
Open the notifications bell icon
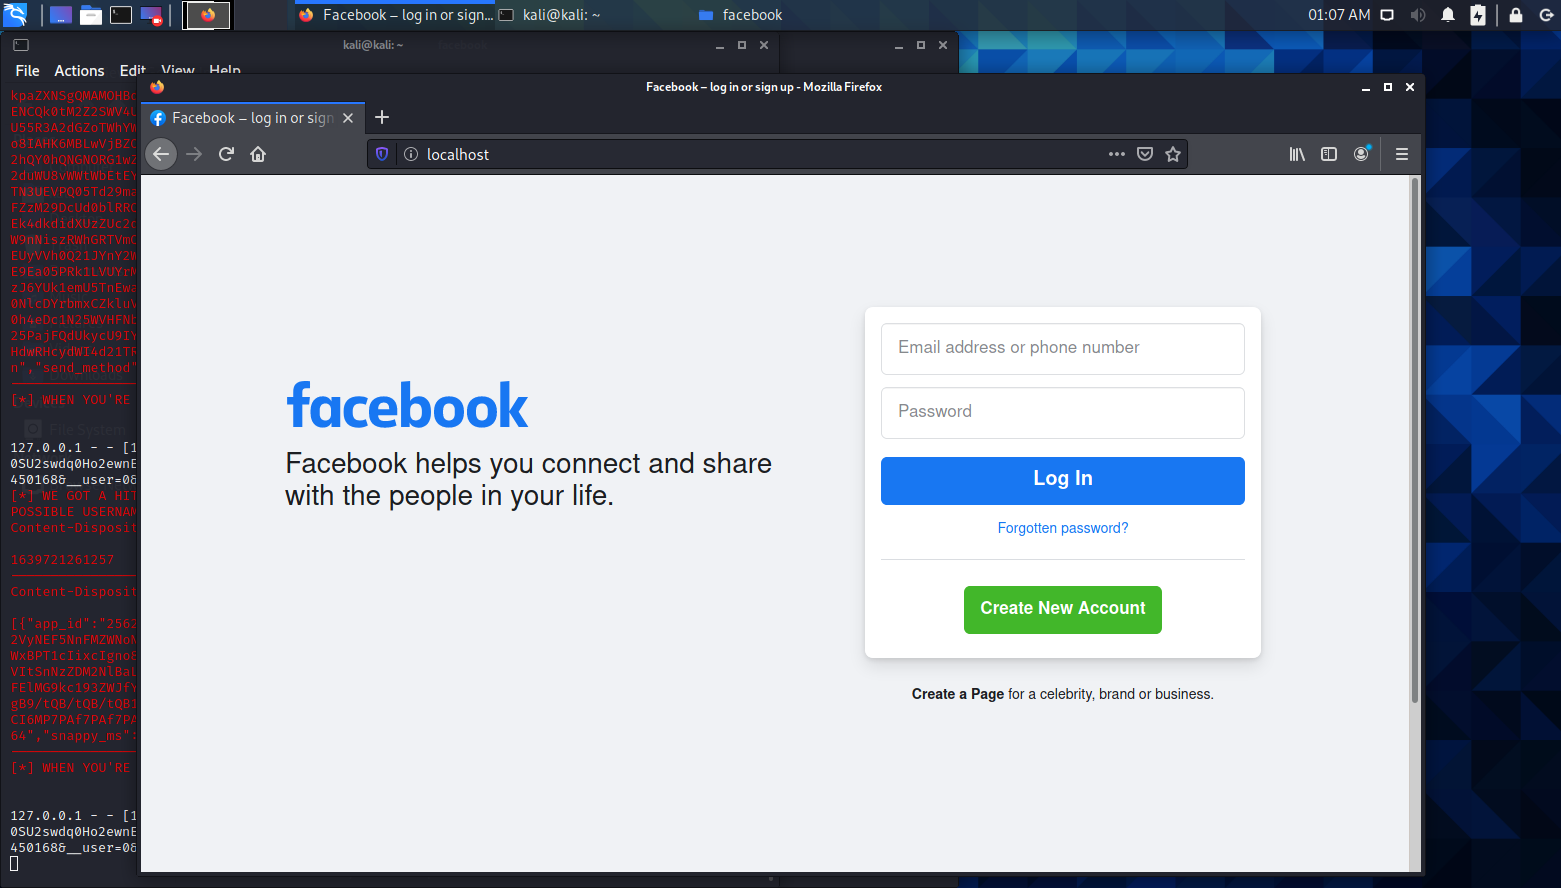click(1447, 15)
